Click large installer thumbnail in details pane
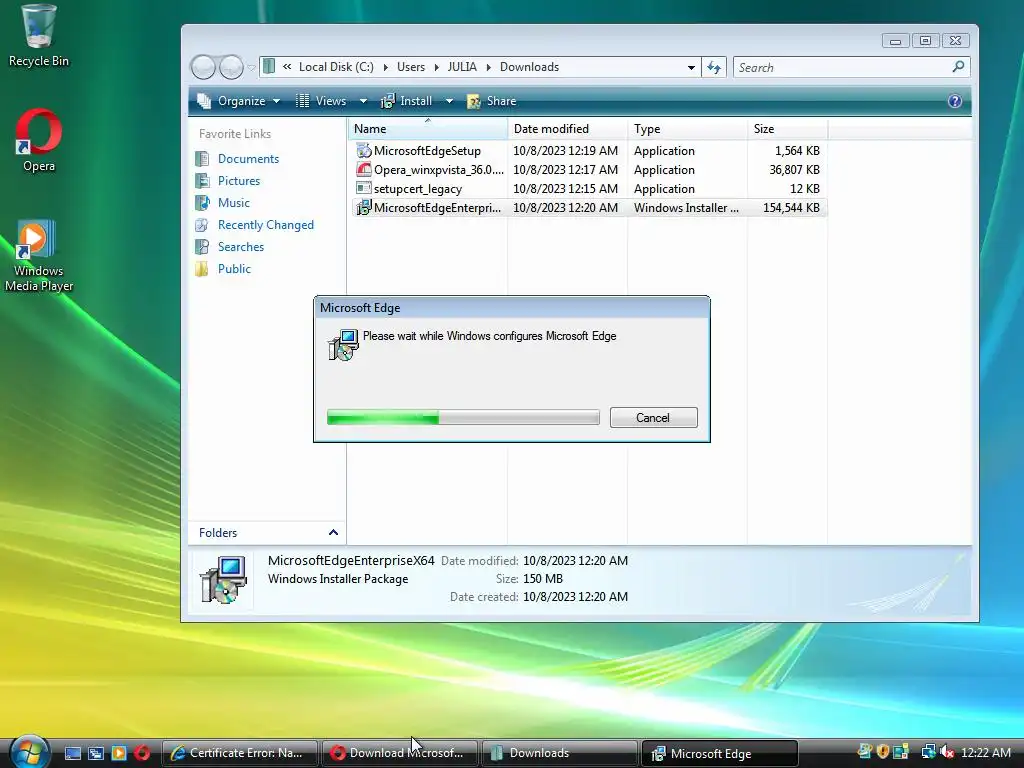Image resolution: width=1024 pixels, height=768 pixels. pos(223,579)
